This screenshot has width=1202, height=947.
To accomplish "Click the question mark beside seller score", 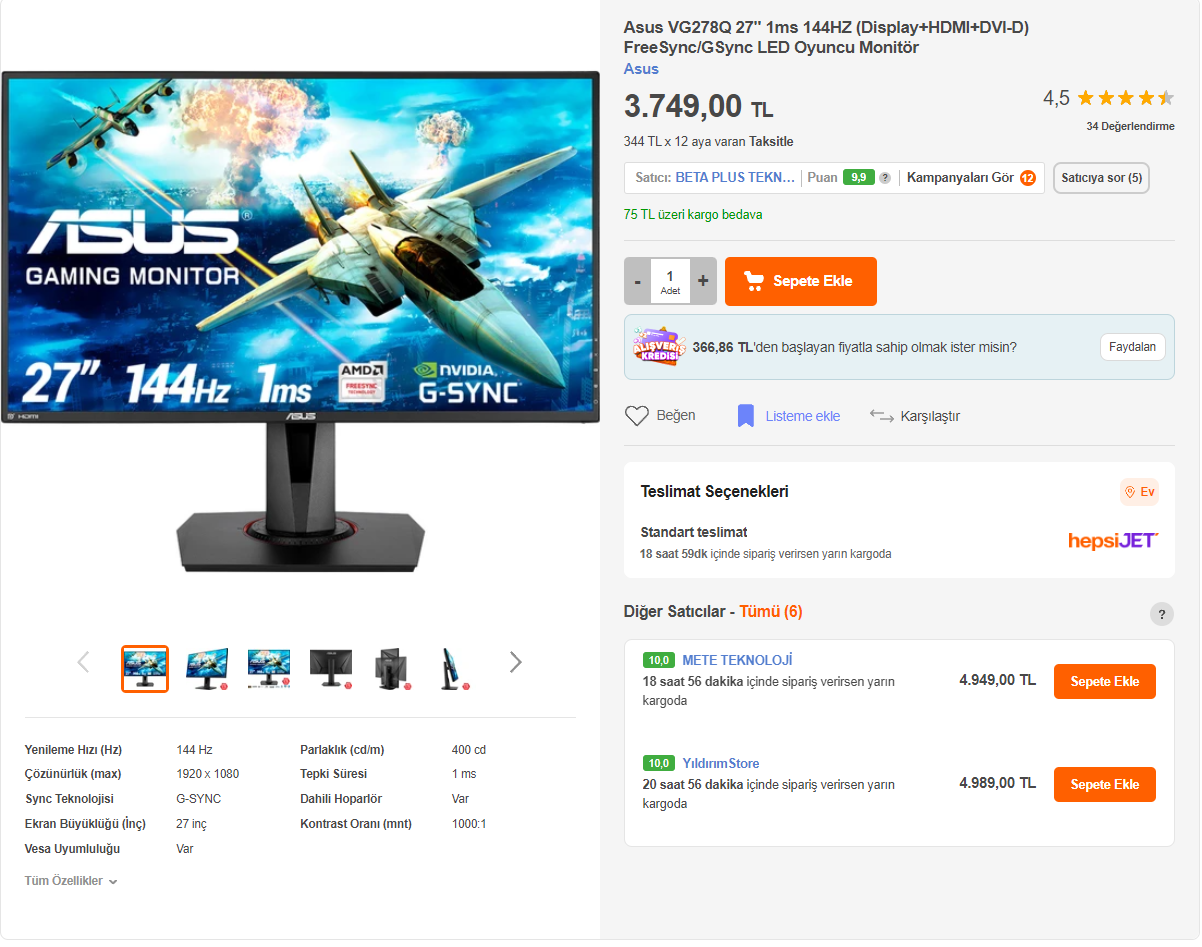I will pos(885,178).
